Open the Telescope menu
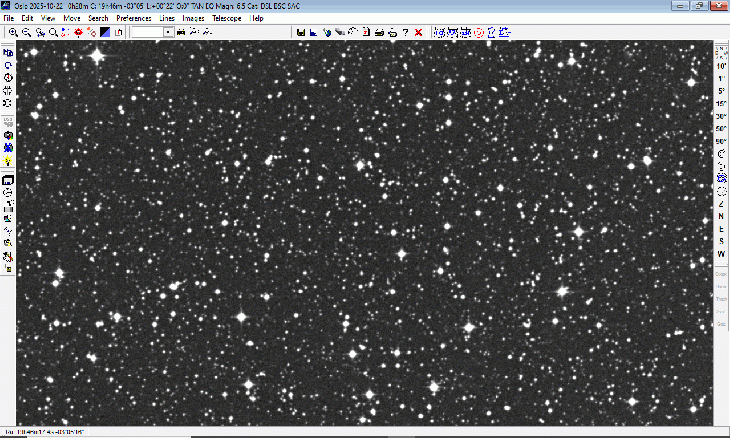This screenshot has width=730, height=438. [x=225, y=18]
